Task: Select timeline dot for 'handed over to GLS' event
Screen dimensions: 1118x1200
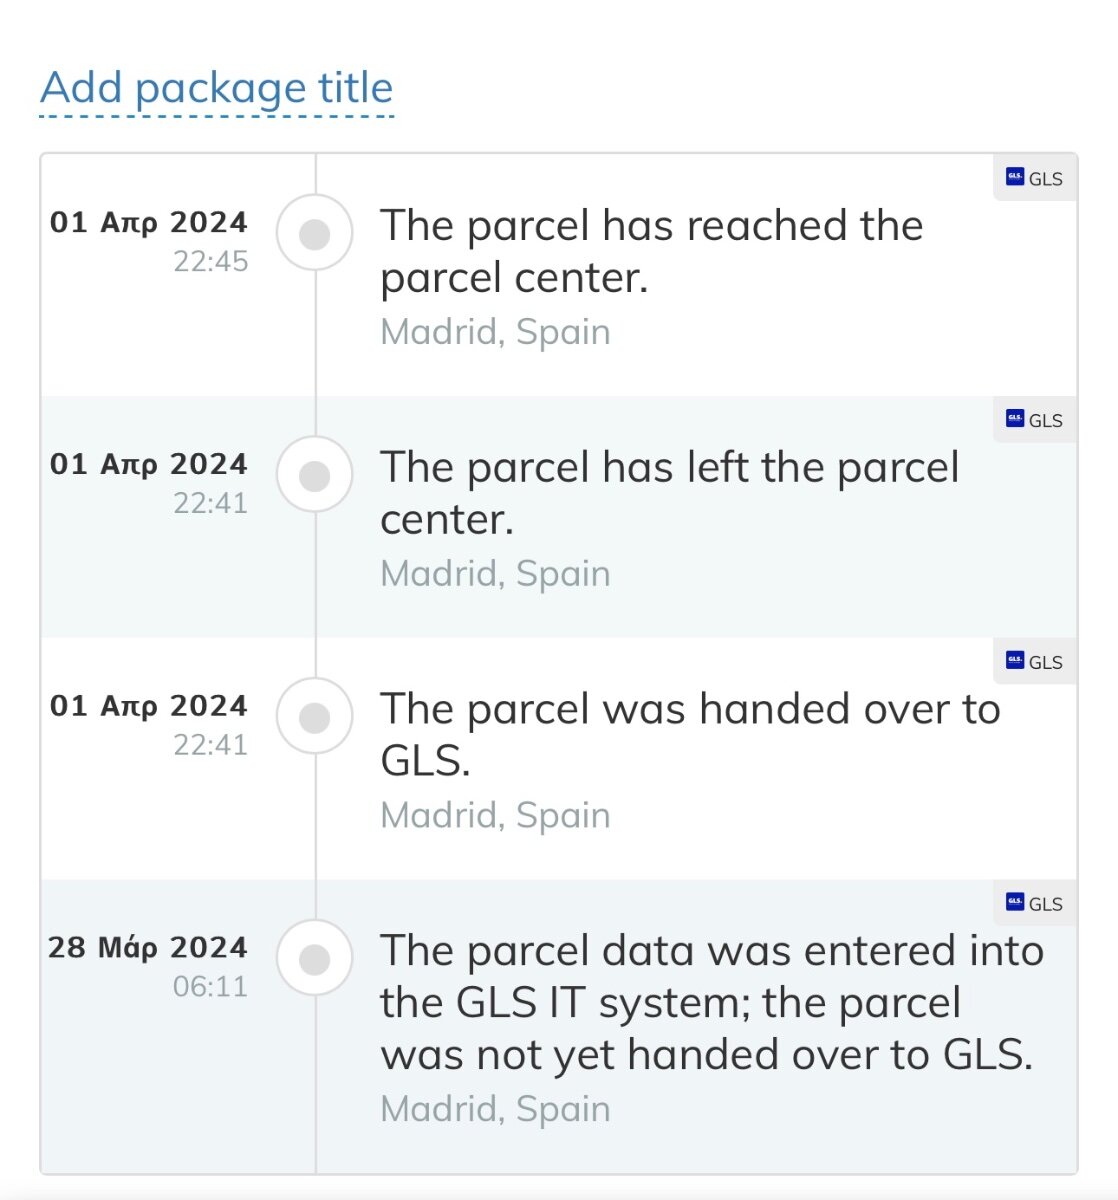Action: [x=315, y=718]
